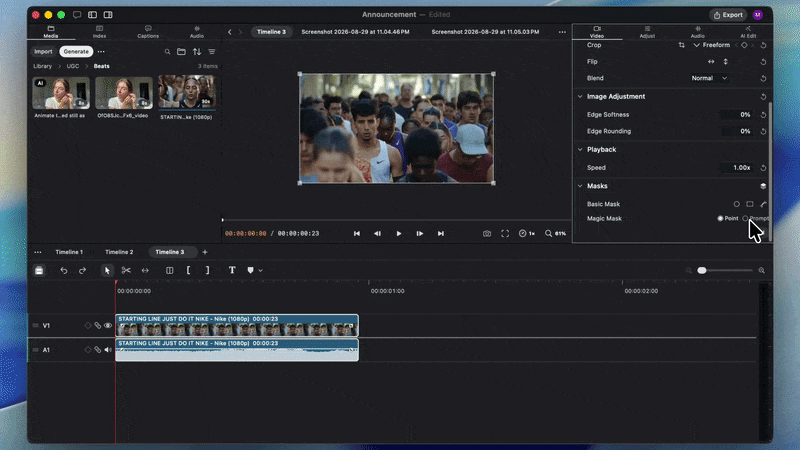This screenshot has width=800, height=450.
Task: Toggle V1 track link icon
Action: click(97, 326)
